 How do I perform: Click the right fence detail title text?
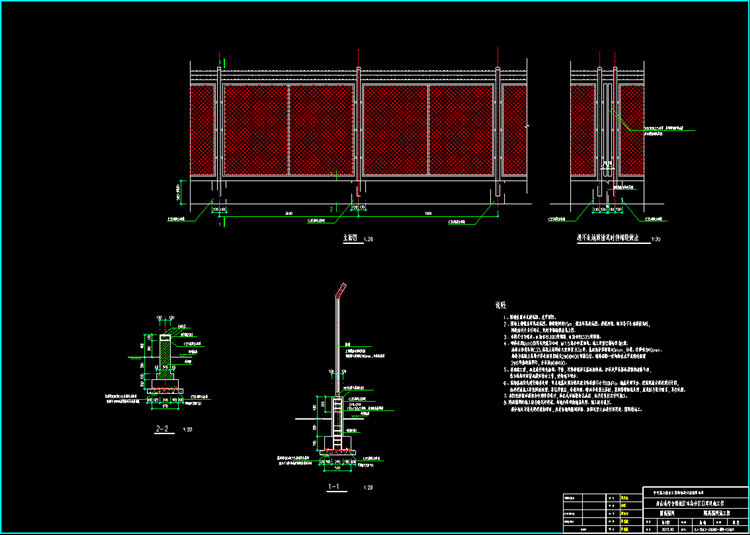click(606, 239)
